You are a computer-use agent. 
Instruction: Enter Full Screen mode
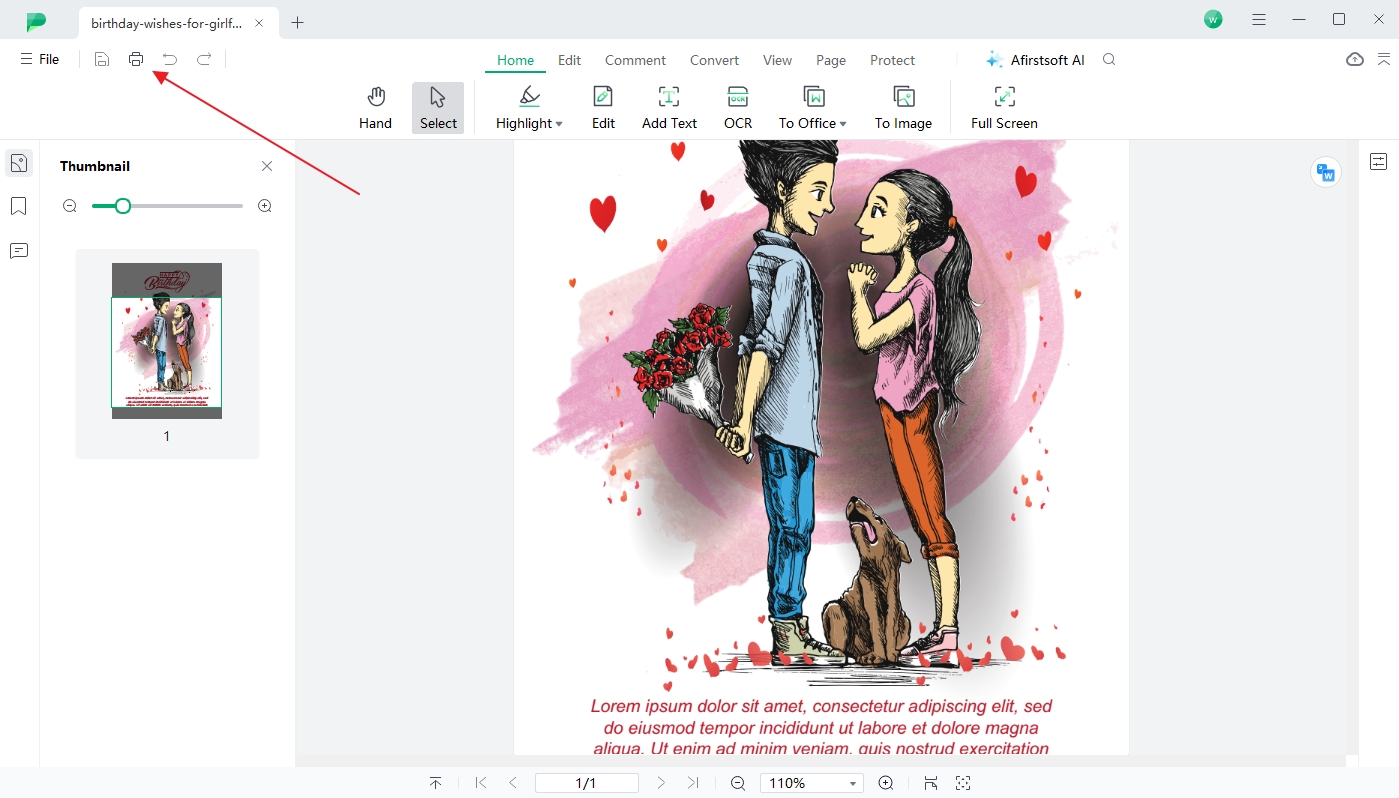pyautogui.click(x=1004, y=108)
